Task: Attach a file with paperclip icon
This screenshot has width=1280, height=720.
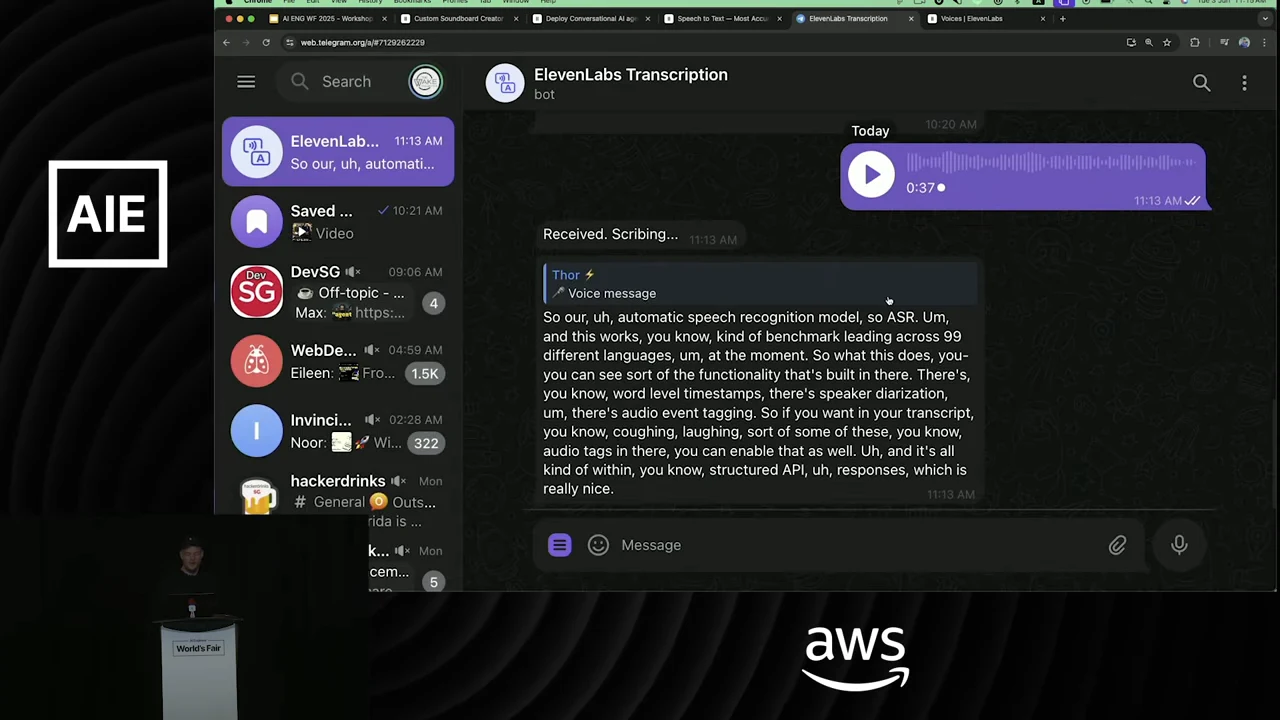Action: [1117, 545]
